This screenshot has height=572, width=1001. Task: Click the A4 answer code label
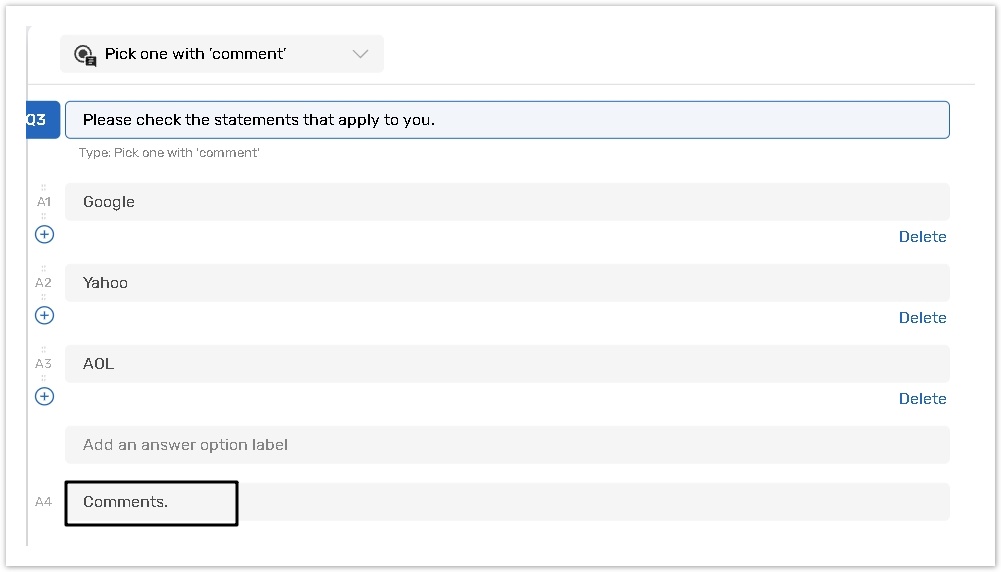tap(43, 502)
